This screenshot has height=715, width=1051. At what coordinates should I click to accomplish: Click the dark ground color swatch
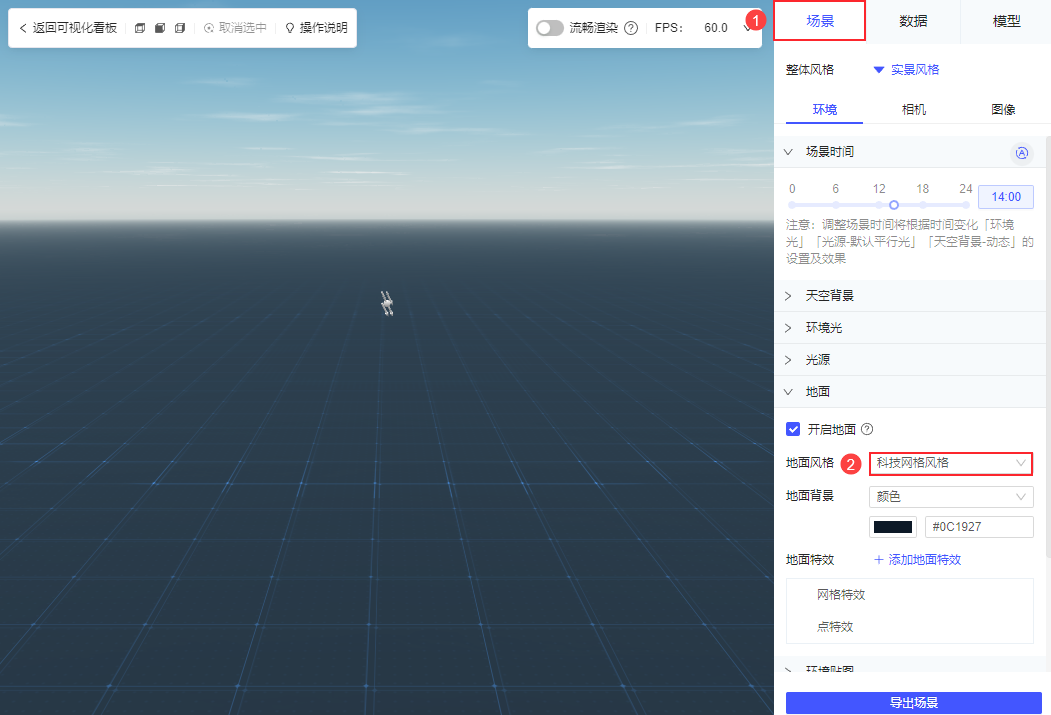point(893,527)
